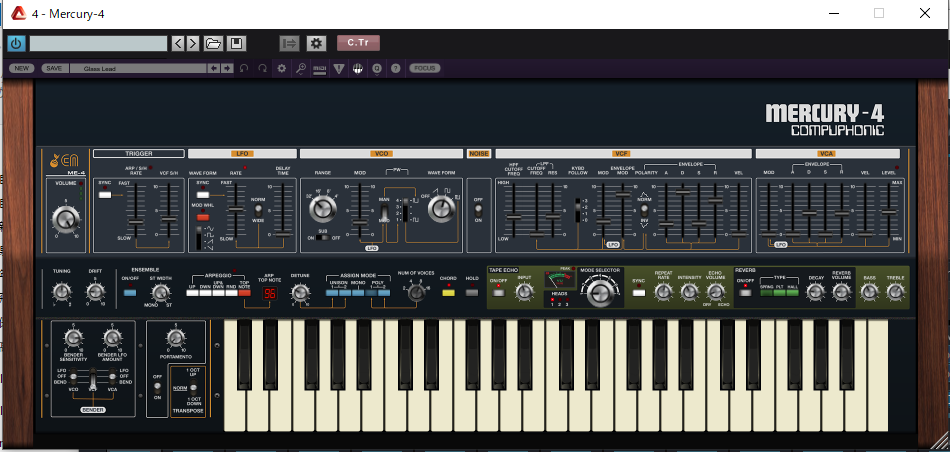This screenshot has width=950, height=452.
Task: Click the NEW patch button
Action: click(x=21, y=68)
